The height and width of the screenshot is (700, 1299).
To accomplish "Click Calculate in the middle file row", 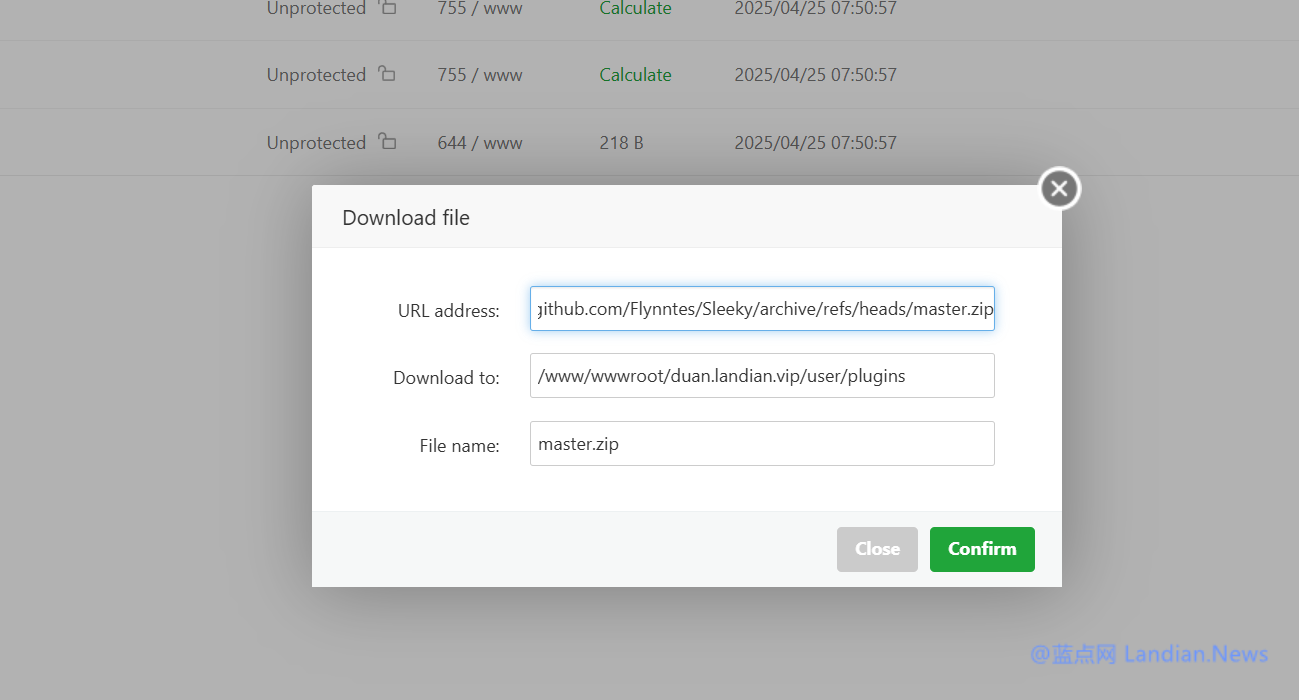I will pyautogui.click(x=635, y=75).
